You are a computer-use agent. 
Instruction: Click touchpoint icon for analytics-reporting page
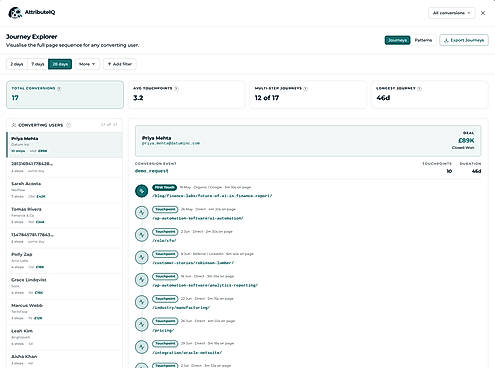(x=142, y=280)
